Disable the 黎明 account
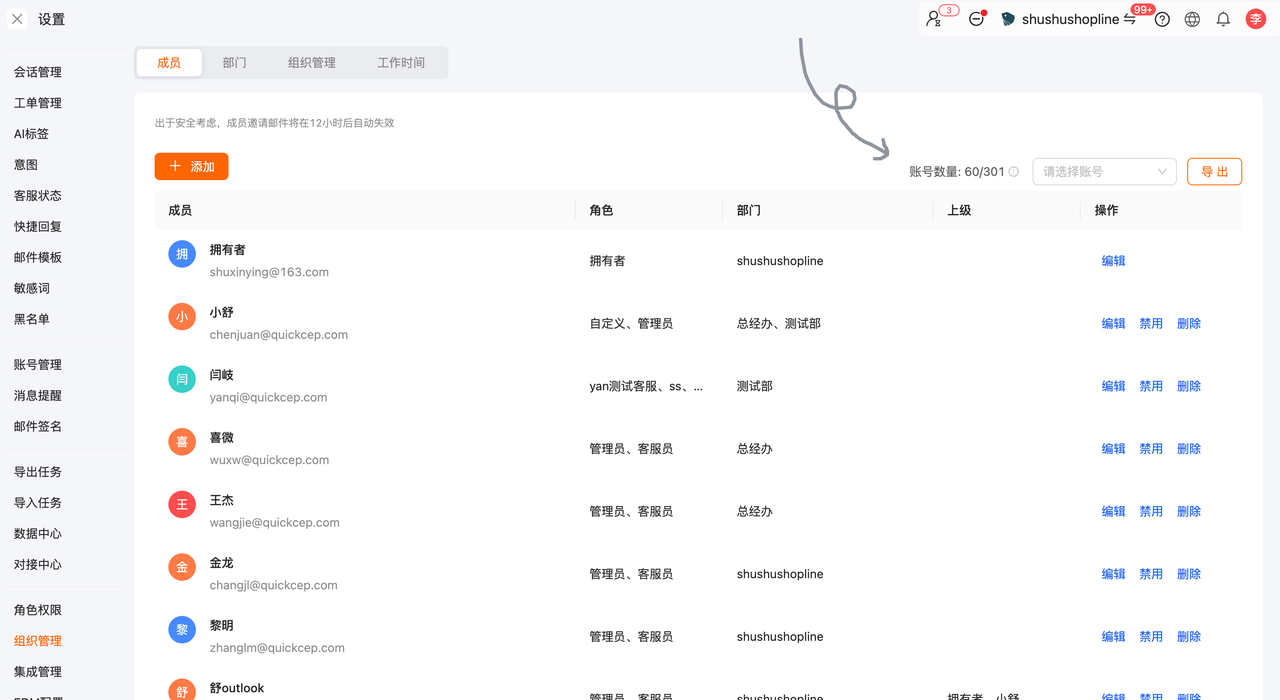The image size is (1280, 700). click(1151, 637)
